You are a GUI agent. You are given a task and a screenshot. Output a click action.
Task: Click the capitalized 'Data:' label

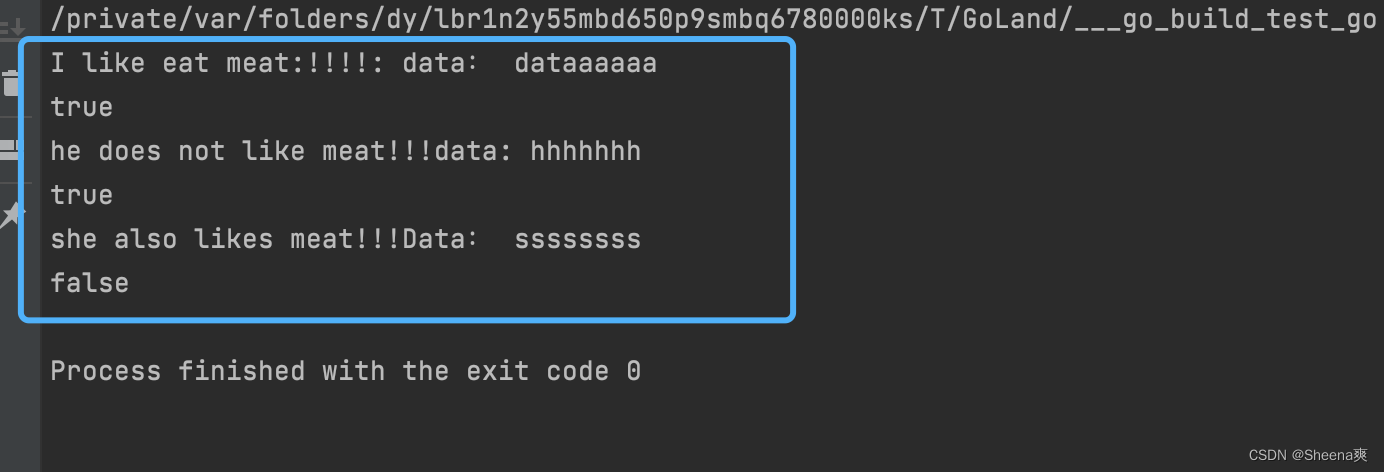pos(441,239)
